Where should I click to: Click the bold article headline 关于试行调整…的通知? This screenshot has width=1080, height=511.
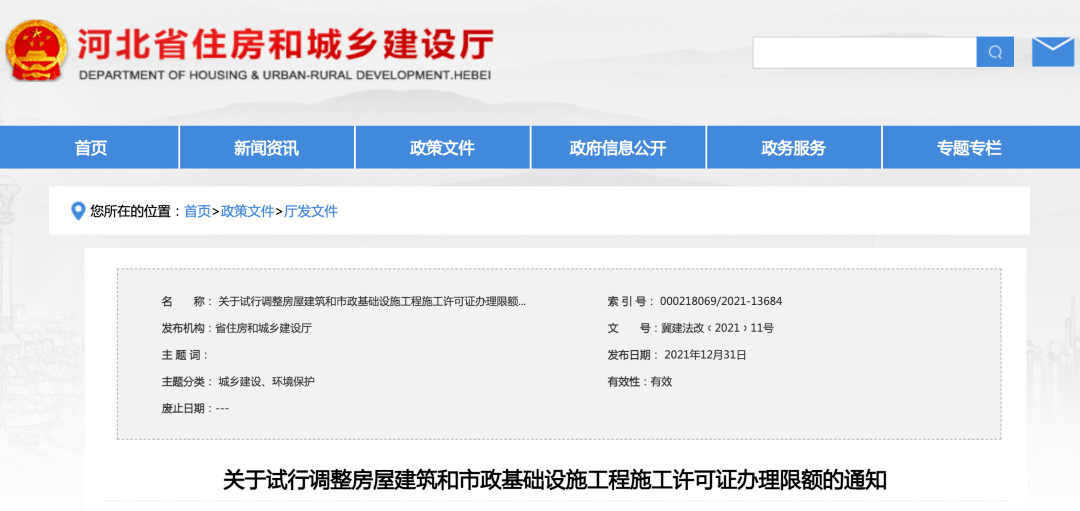554,480
